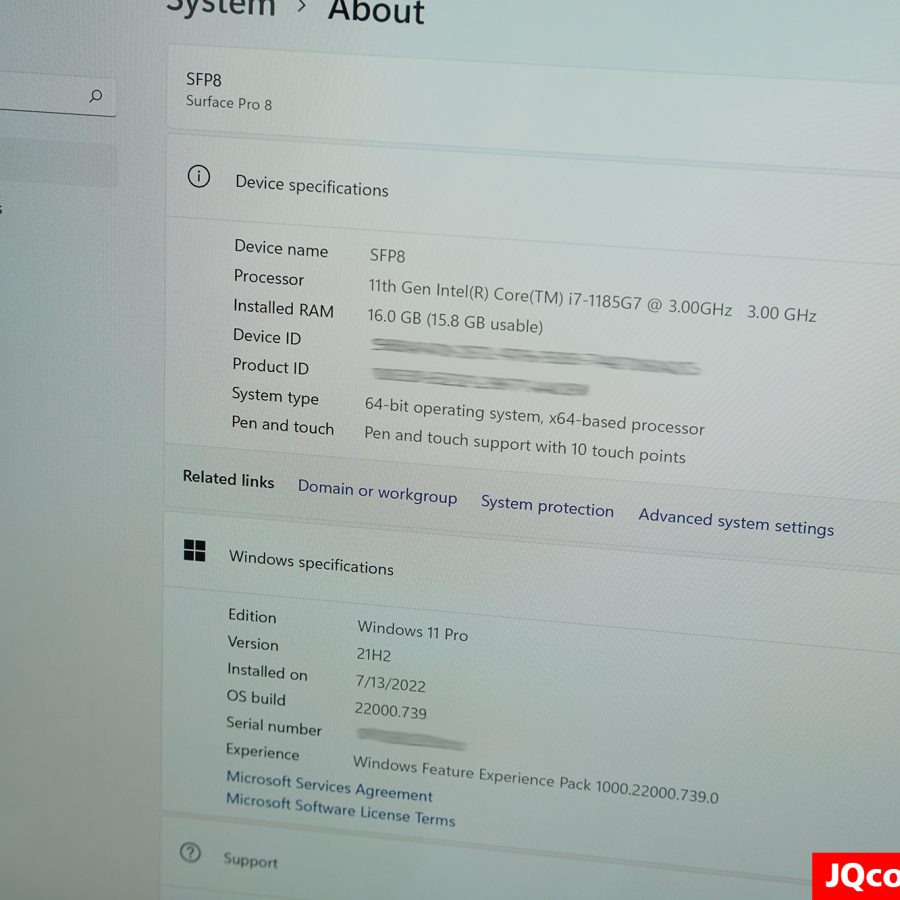Open Advanced system settings link
This screenshot has height=900, width=900.
coord(736,522)
